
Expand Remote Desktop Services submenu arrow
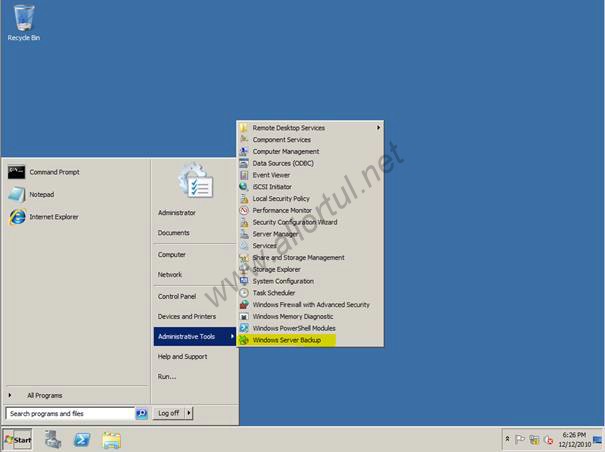point(379,127)
